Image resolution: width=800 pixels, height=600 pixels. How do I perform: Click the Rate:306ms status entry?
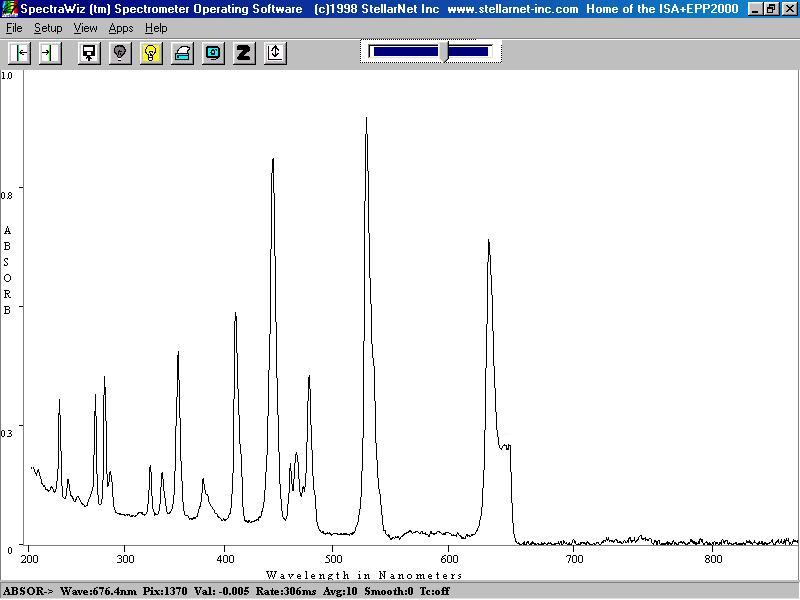(286, 591)
